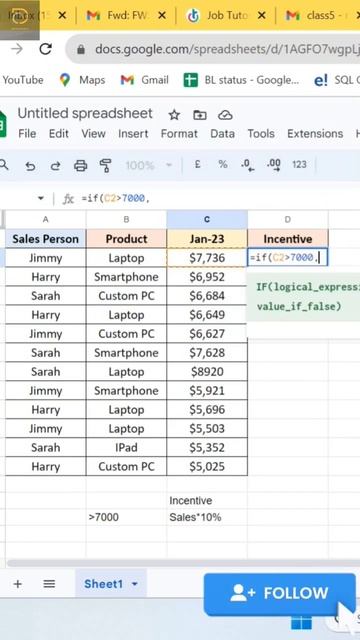Close the Job Tuto tab

coord(262,16)
